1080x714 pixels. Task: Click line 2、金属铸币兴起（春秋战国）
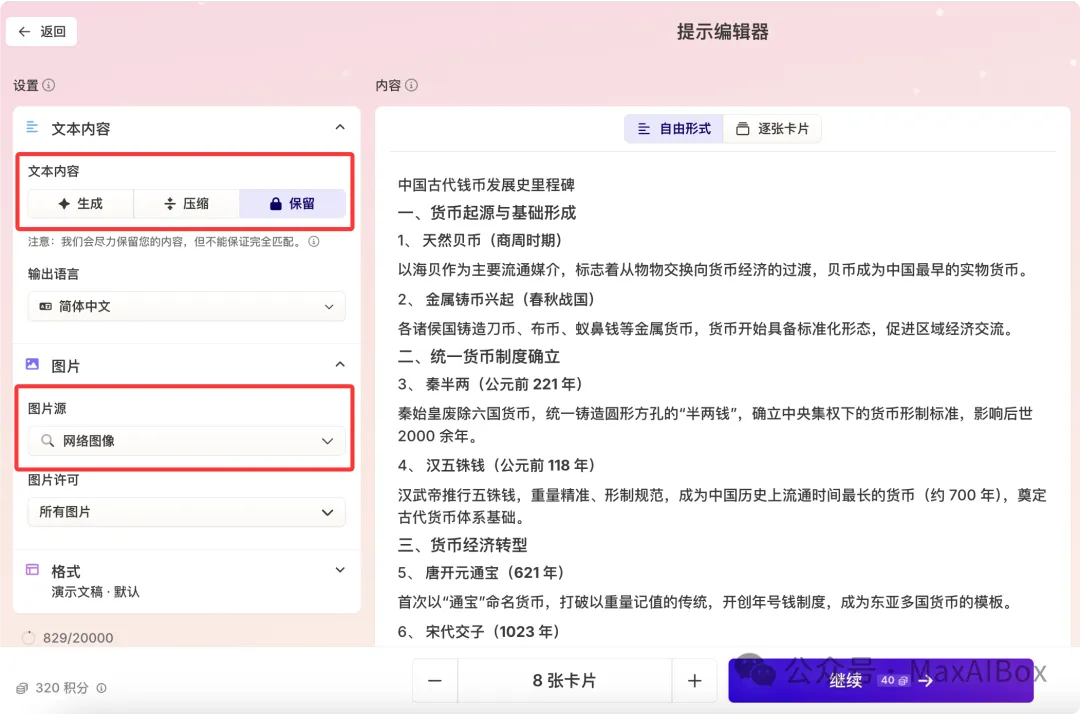click(497, 300)
